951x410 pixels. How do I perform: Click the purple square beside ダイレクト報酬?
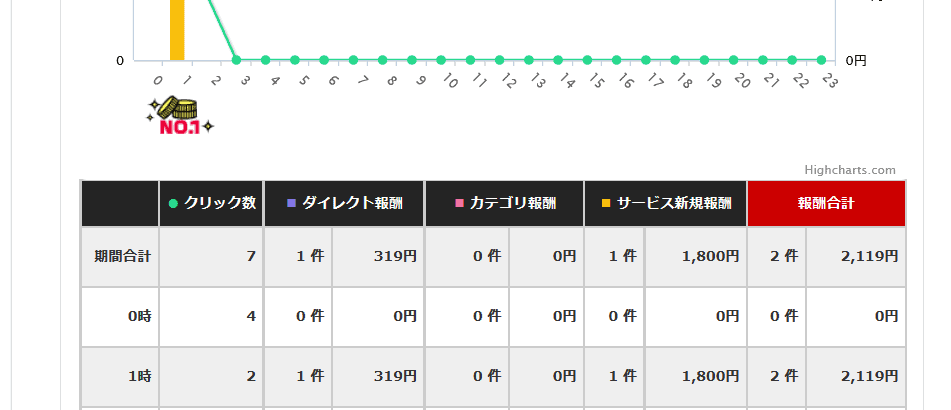point(291,203)
